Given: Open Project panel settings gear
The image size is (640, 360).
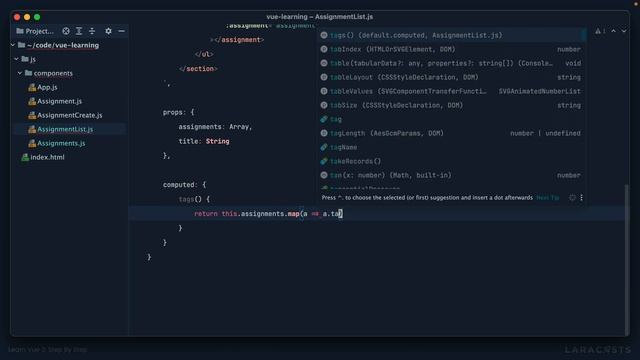Looking at the screenshot, I should (x=108, y=31).
